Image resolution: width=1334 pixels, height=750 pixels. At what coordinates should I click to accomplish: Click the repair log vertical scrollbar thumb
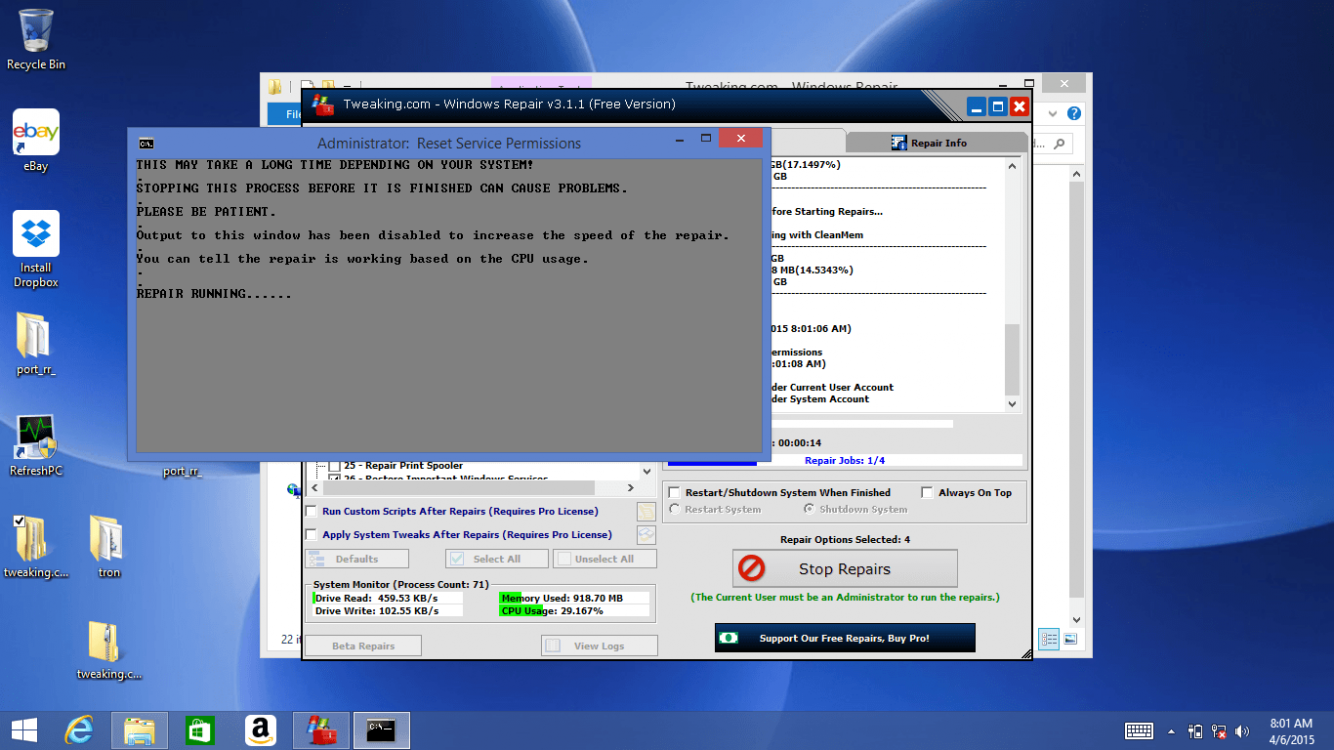pos(1012,359)
